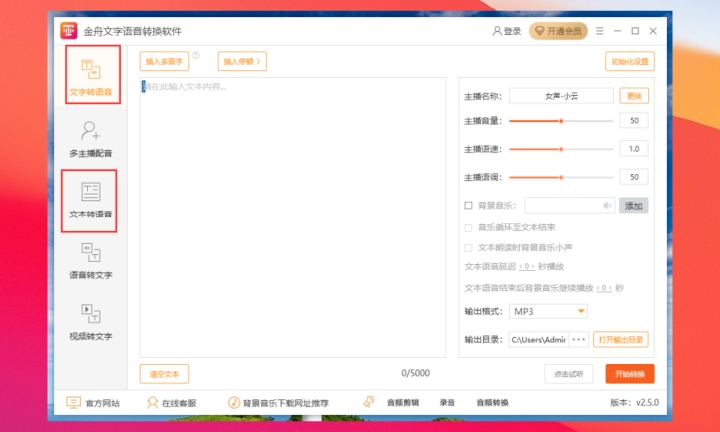The width and height of the screenshot is (720, 432).
Task: Click the 版本: v2.5.0 version text
Action: (x=634, y=403)
